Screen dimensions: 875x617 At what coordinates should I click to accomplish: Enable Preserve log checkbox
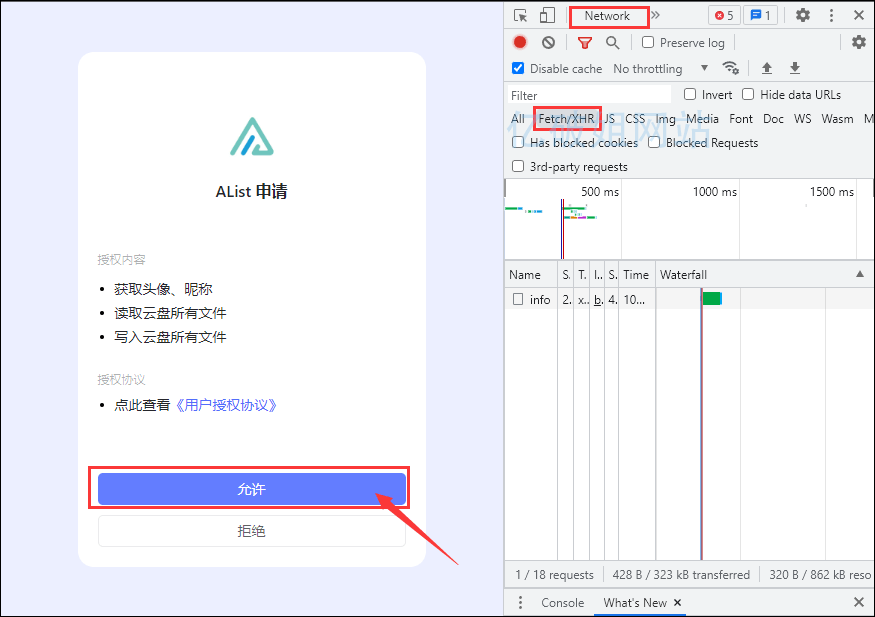(648, 42)
